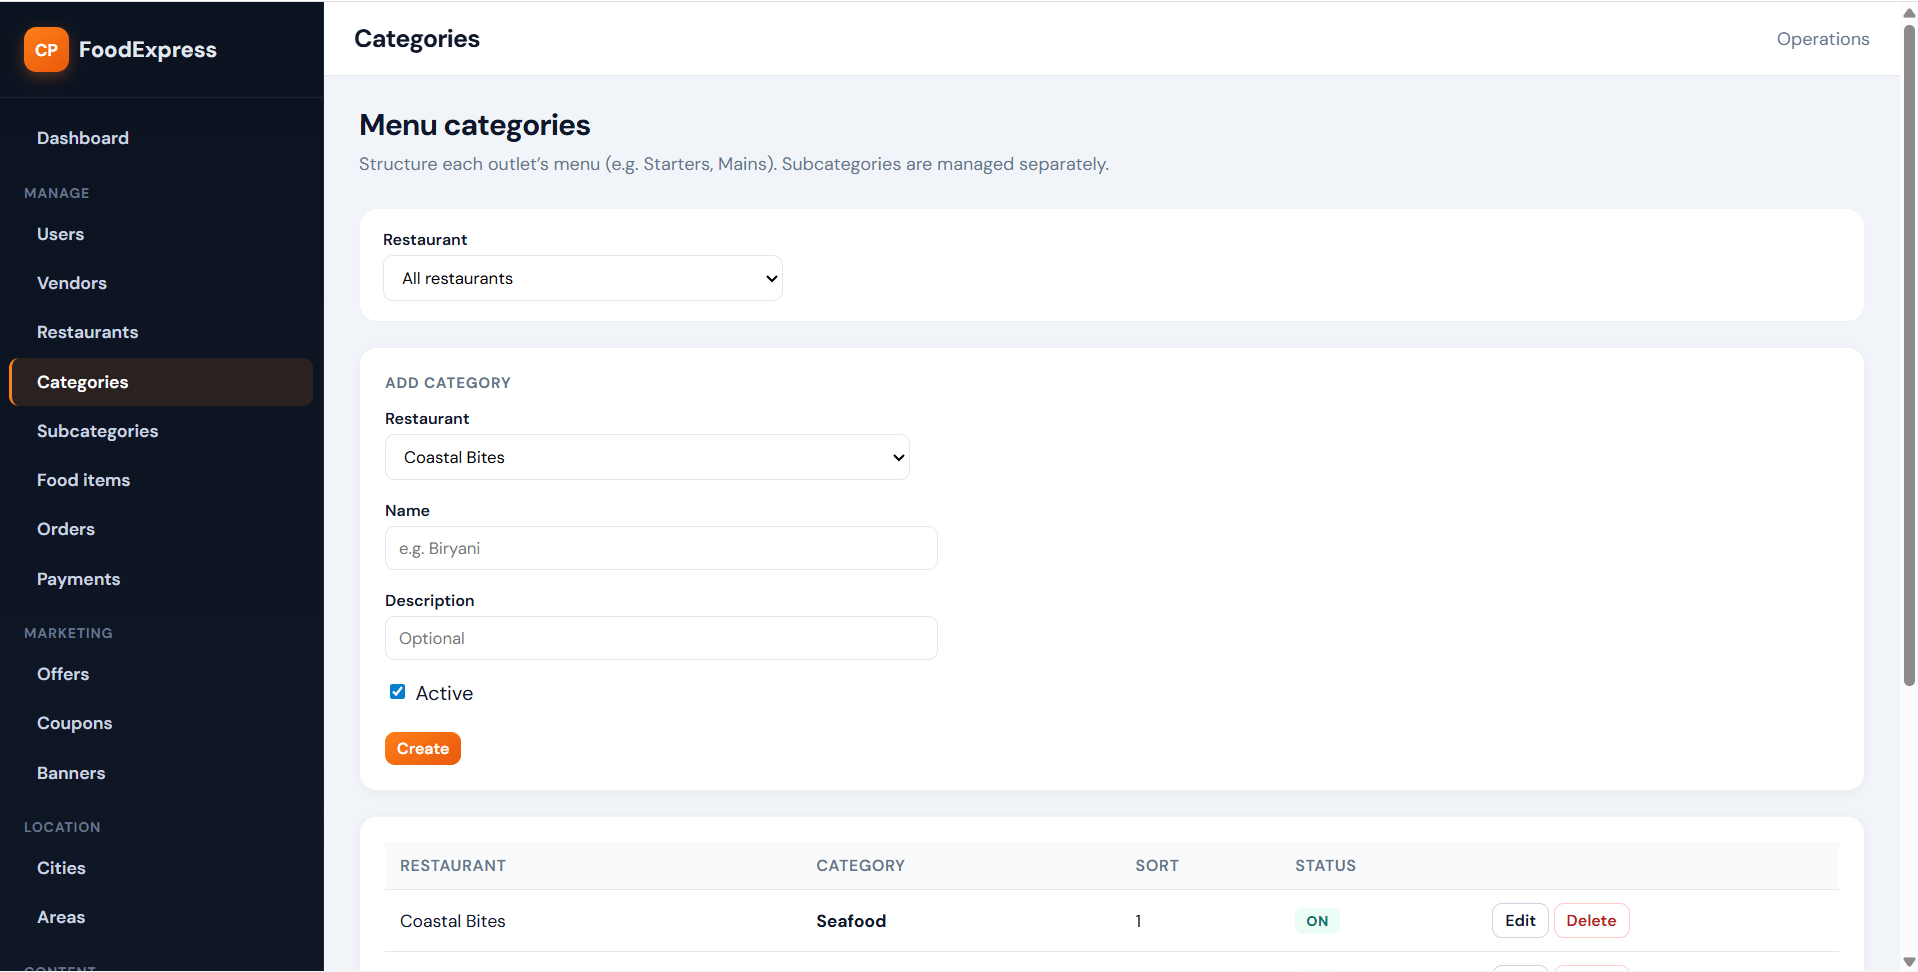Click the CP FoodExpress logo icon
The height and width of the screenshot is (972, 1918).
46,50
